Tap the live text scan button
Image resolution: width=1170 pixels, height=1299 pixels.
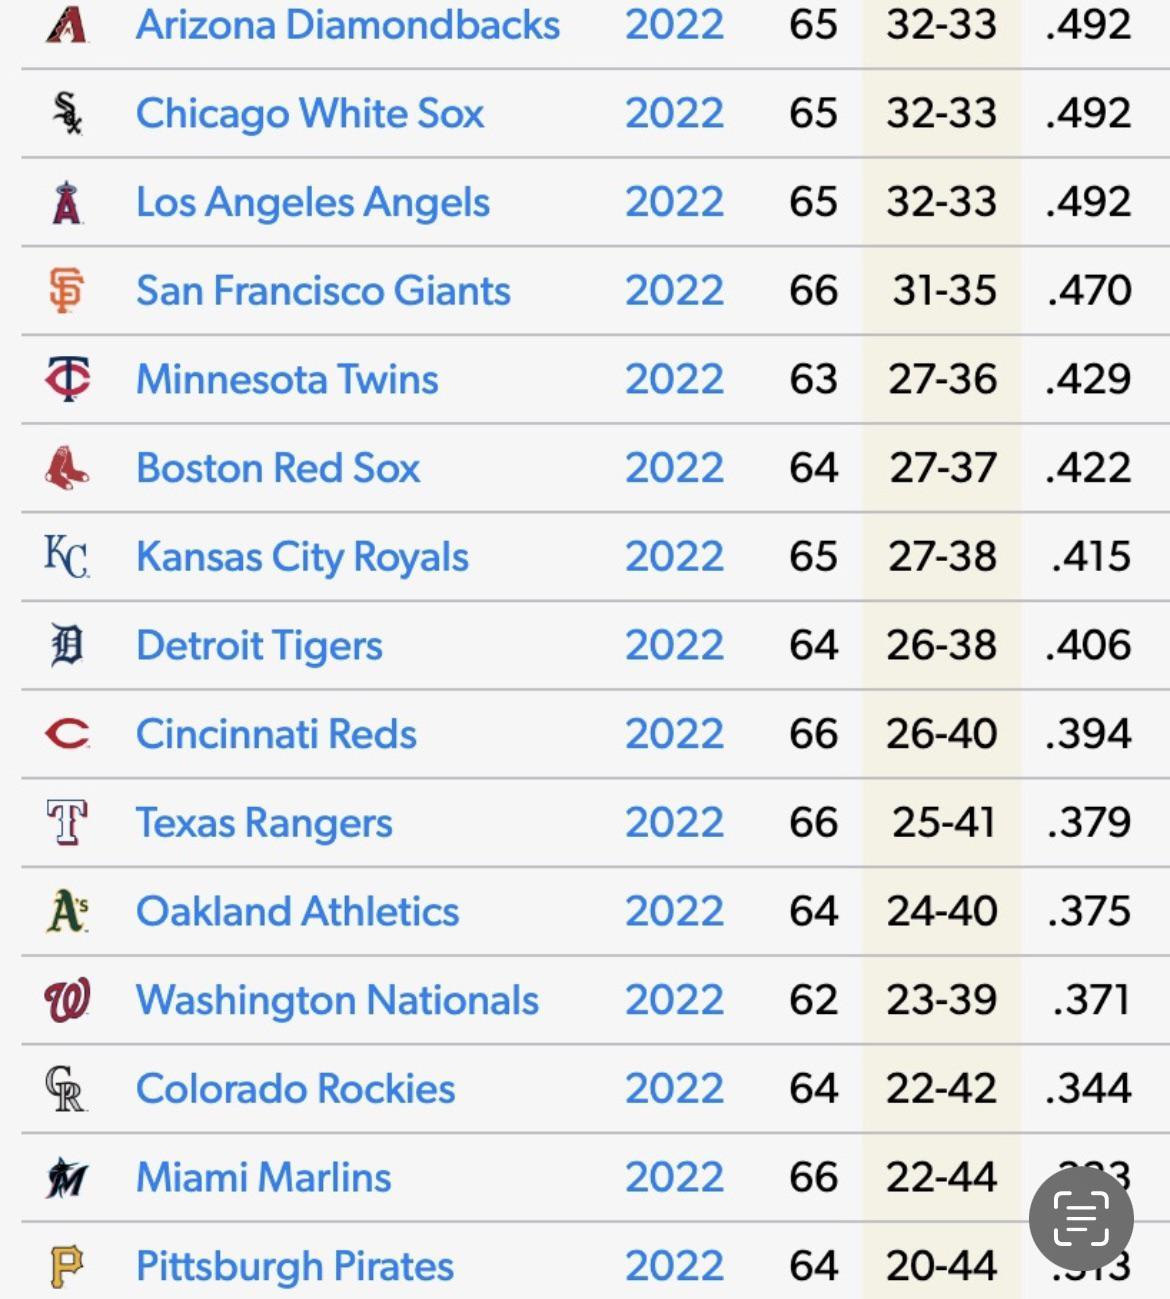[x=1081, y=1218]
